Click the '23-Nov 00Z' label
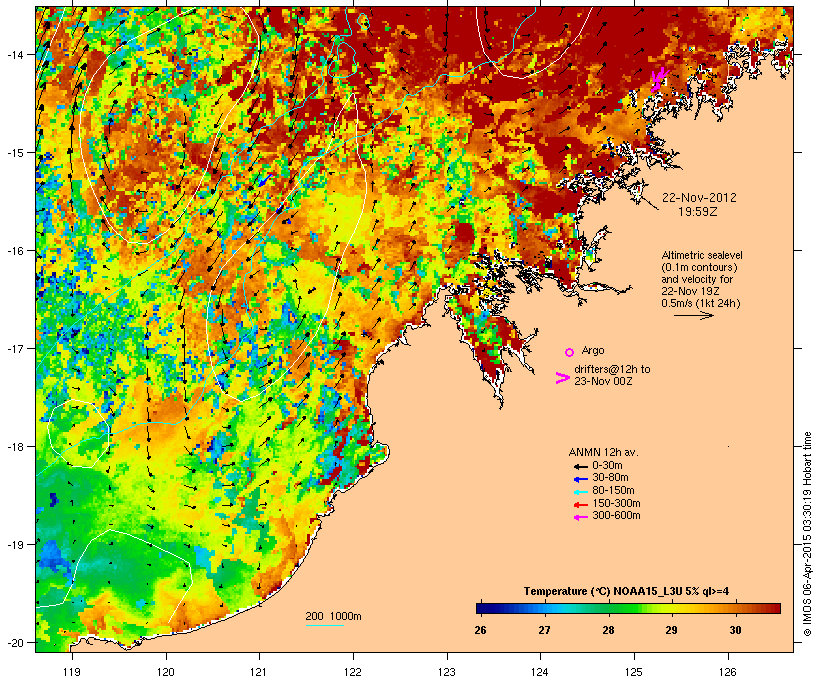 603,381
